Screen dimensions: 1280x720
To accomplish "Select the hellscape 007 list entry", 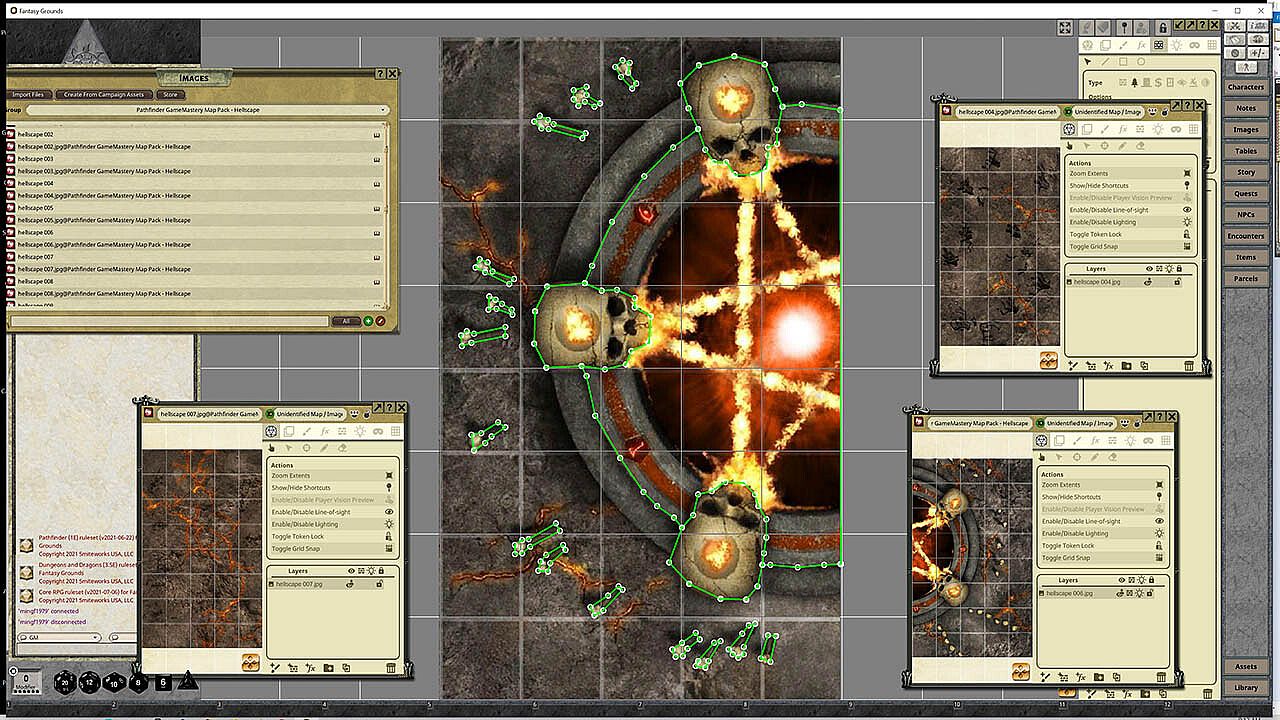I will 197,257.
